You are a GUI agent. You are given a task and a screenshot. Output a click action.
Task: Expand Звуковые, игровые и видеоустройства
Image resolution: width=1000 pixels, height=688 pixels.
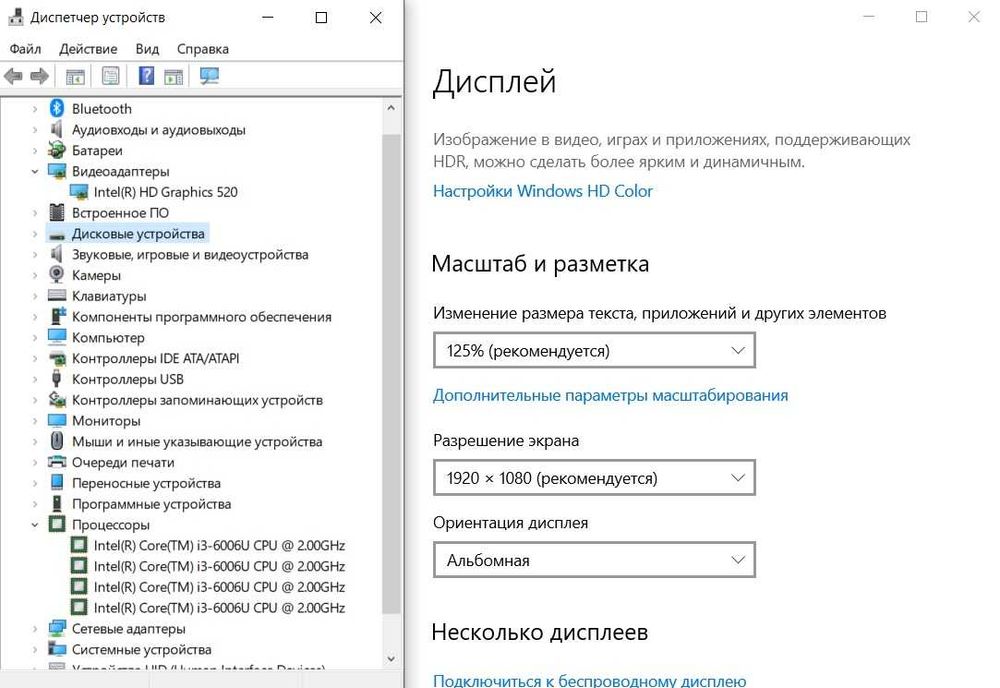point(34,254)
